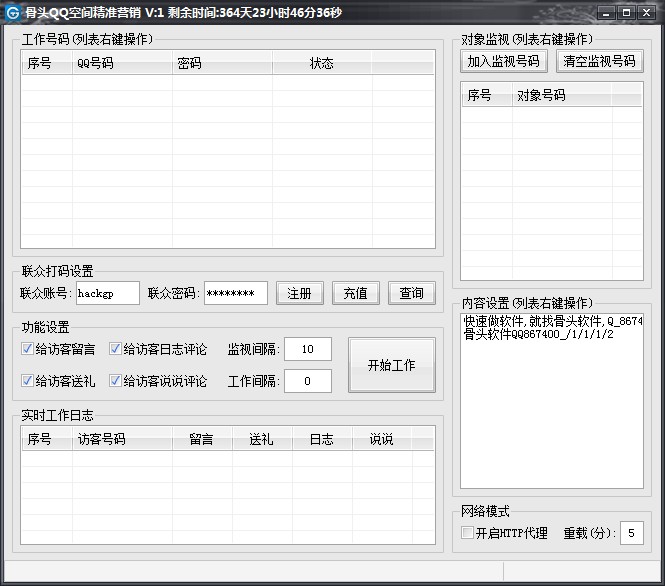Image resolution: width=665 pixels, height=586 pixels.
Task: Click the 对象号码 column header
Action: [x=562, y=95]
